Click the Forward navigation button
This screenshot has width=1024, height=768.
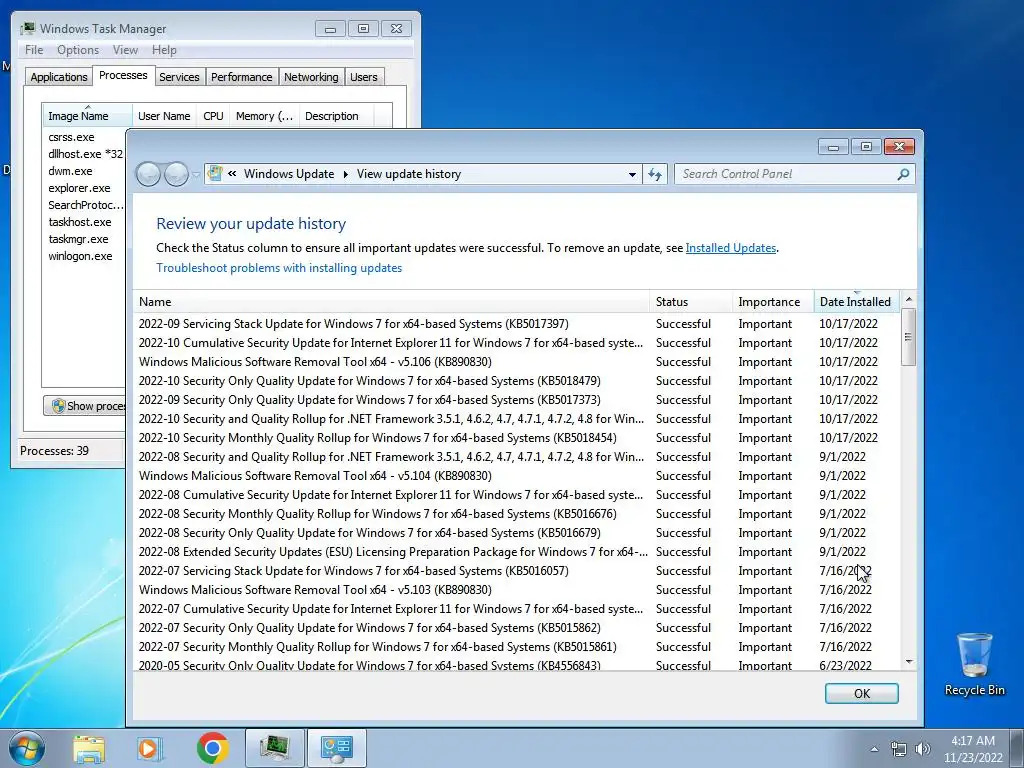(x=176, y=174)
